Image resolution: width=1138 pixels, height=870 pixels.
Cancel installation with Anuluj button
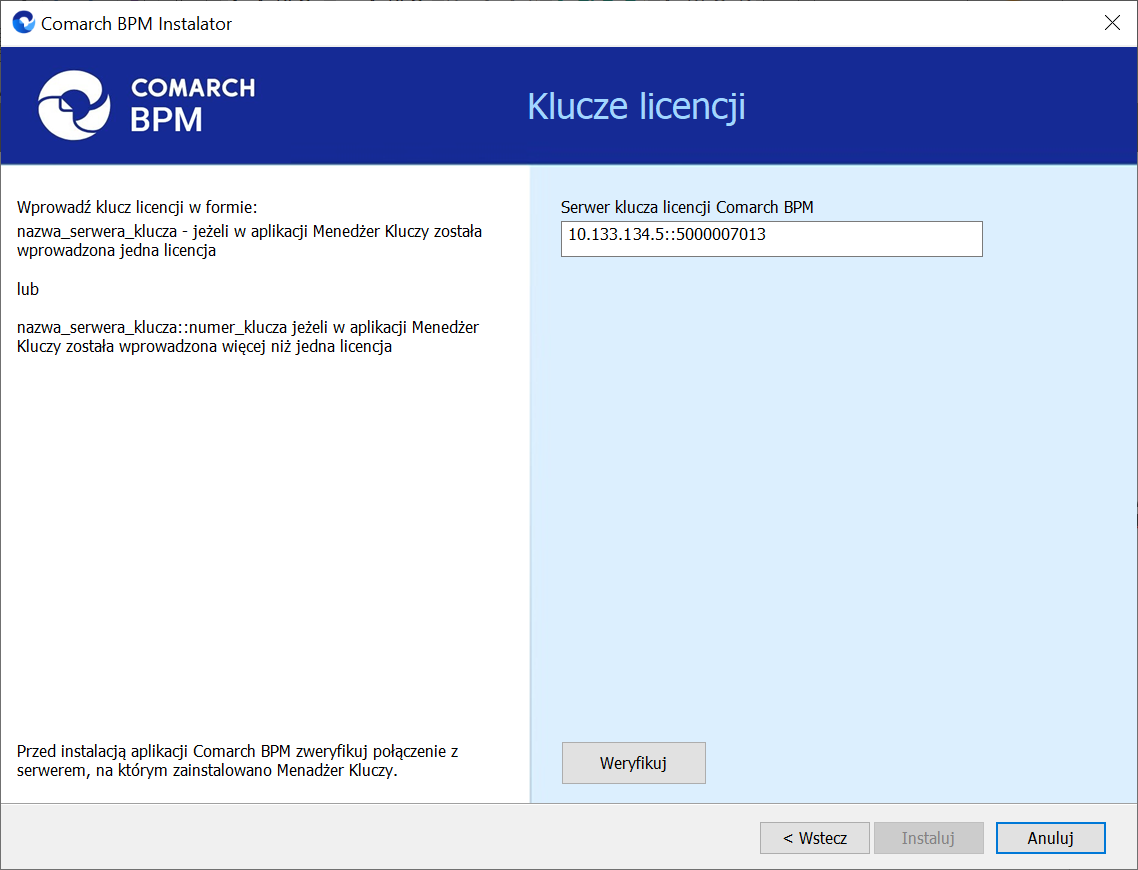click(x=1050, y=838)
